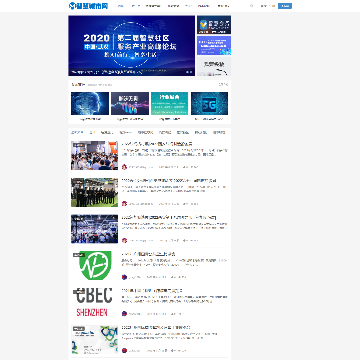Open the light grey side banner
The image size is (360, 360).
click(214, 66)
